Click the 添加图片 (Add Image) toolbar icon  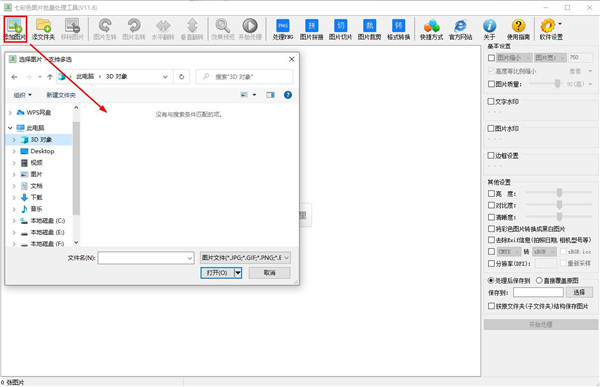pyautogui.click(x=15, y=29)
